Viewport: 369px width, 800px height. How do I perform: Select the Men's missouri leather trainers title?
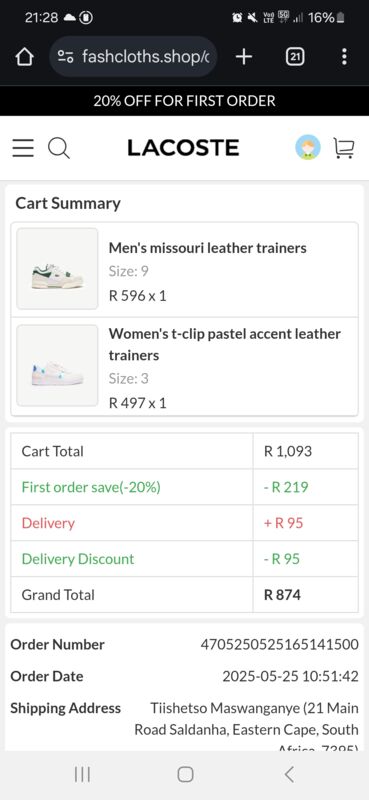[x=208, y=248]
